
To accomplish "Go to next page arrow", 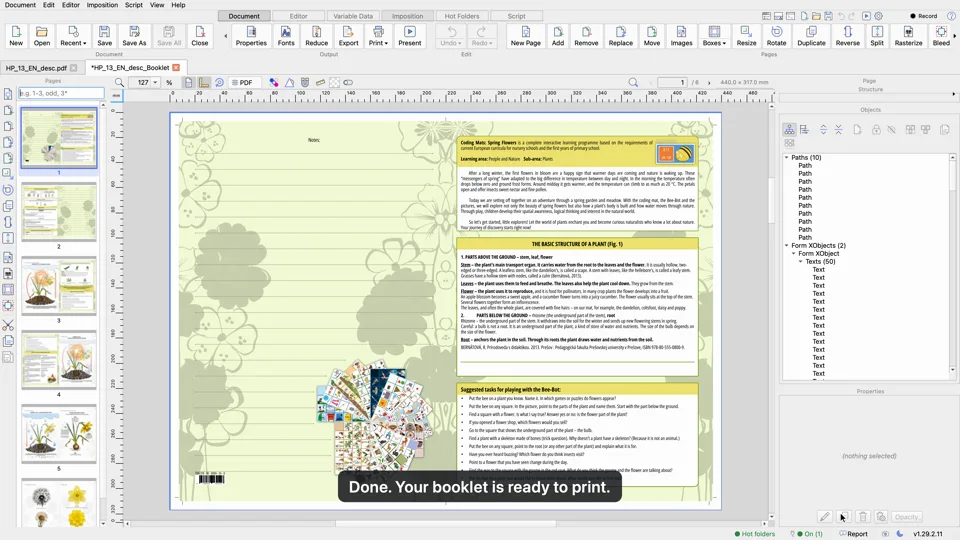I will pyautogui.click(x=709, y=82).
